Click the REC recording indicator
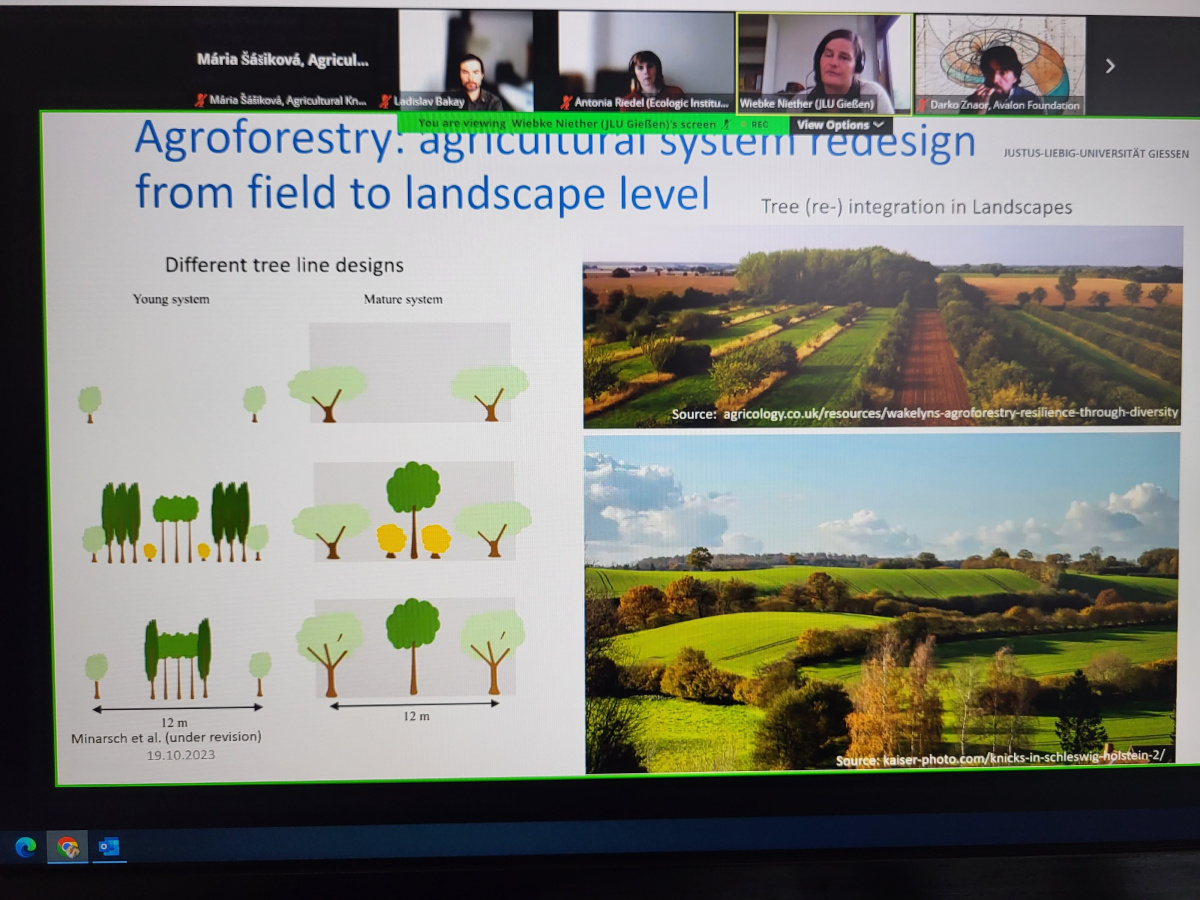The image size is (1200, 900). [755, 124]
